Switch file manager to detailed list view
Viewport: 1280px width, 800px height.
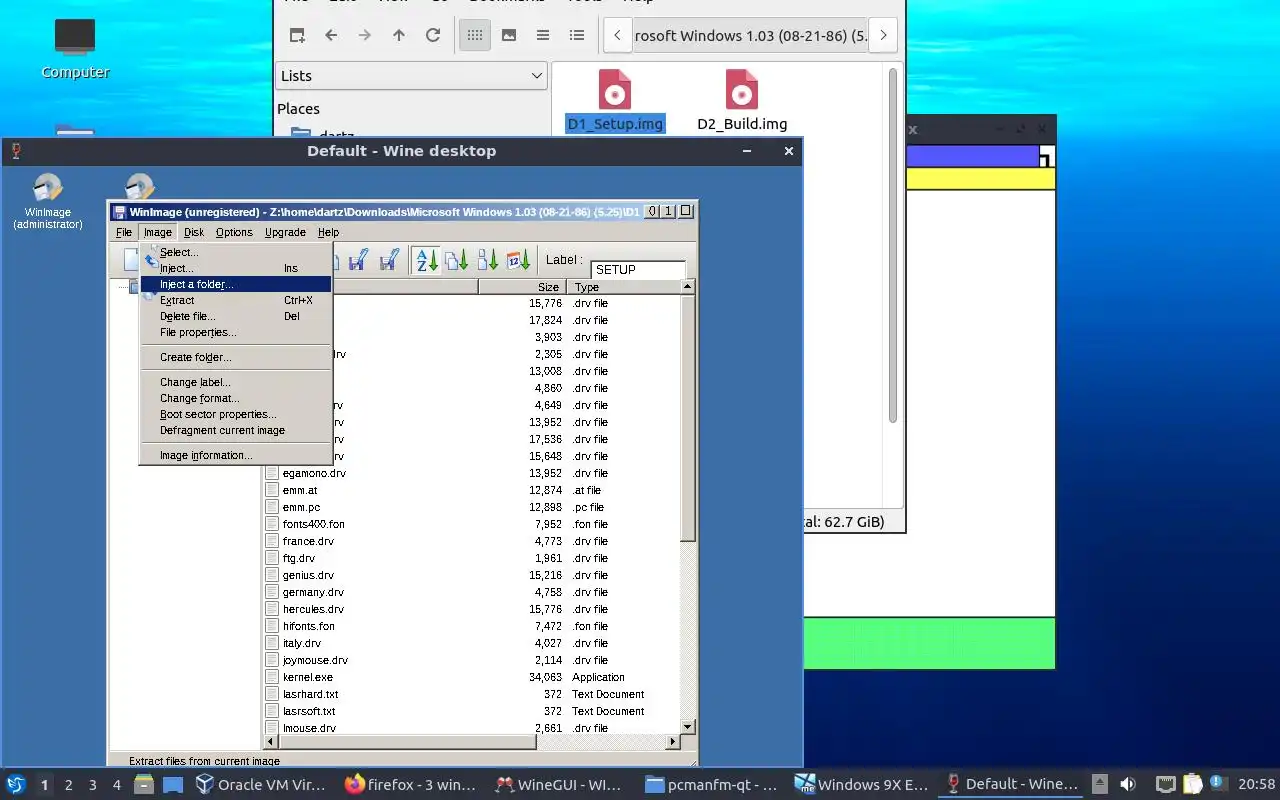577,35
